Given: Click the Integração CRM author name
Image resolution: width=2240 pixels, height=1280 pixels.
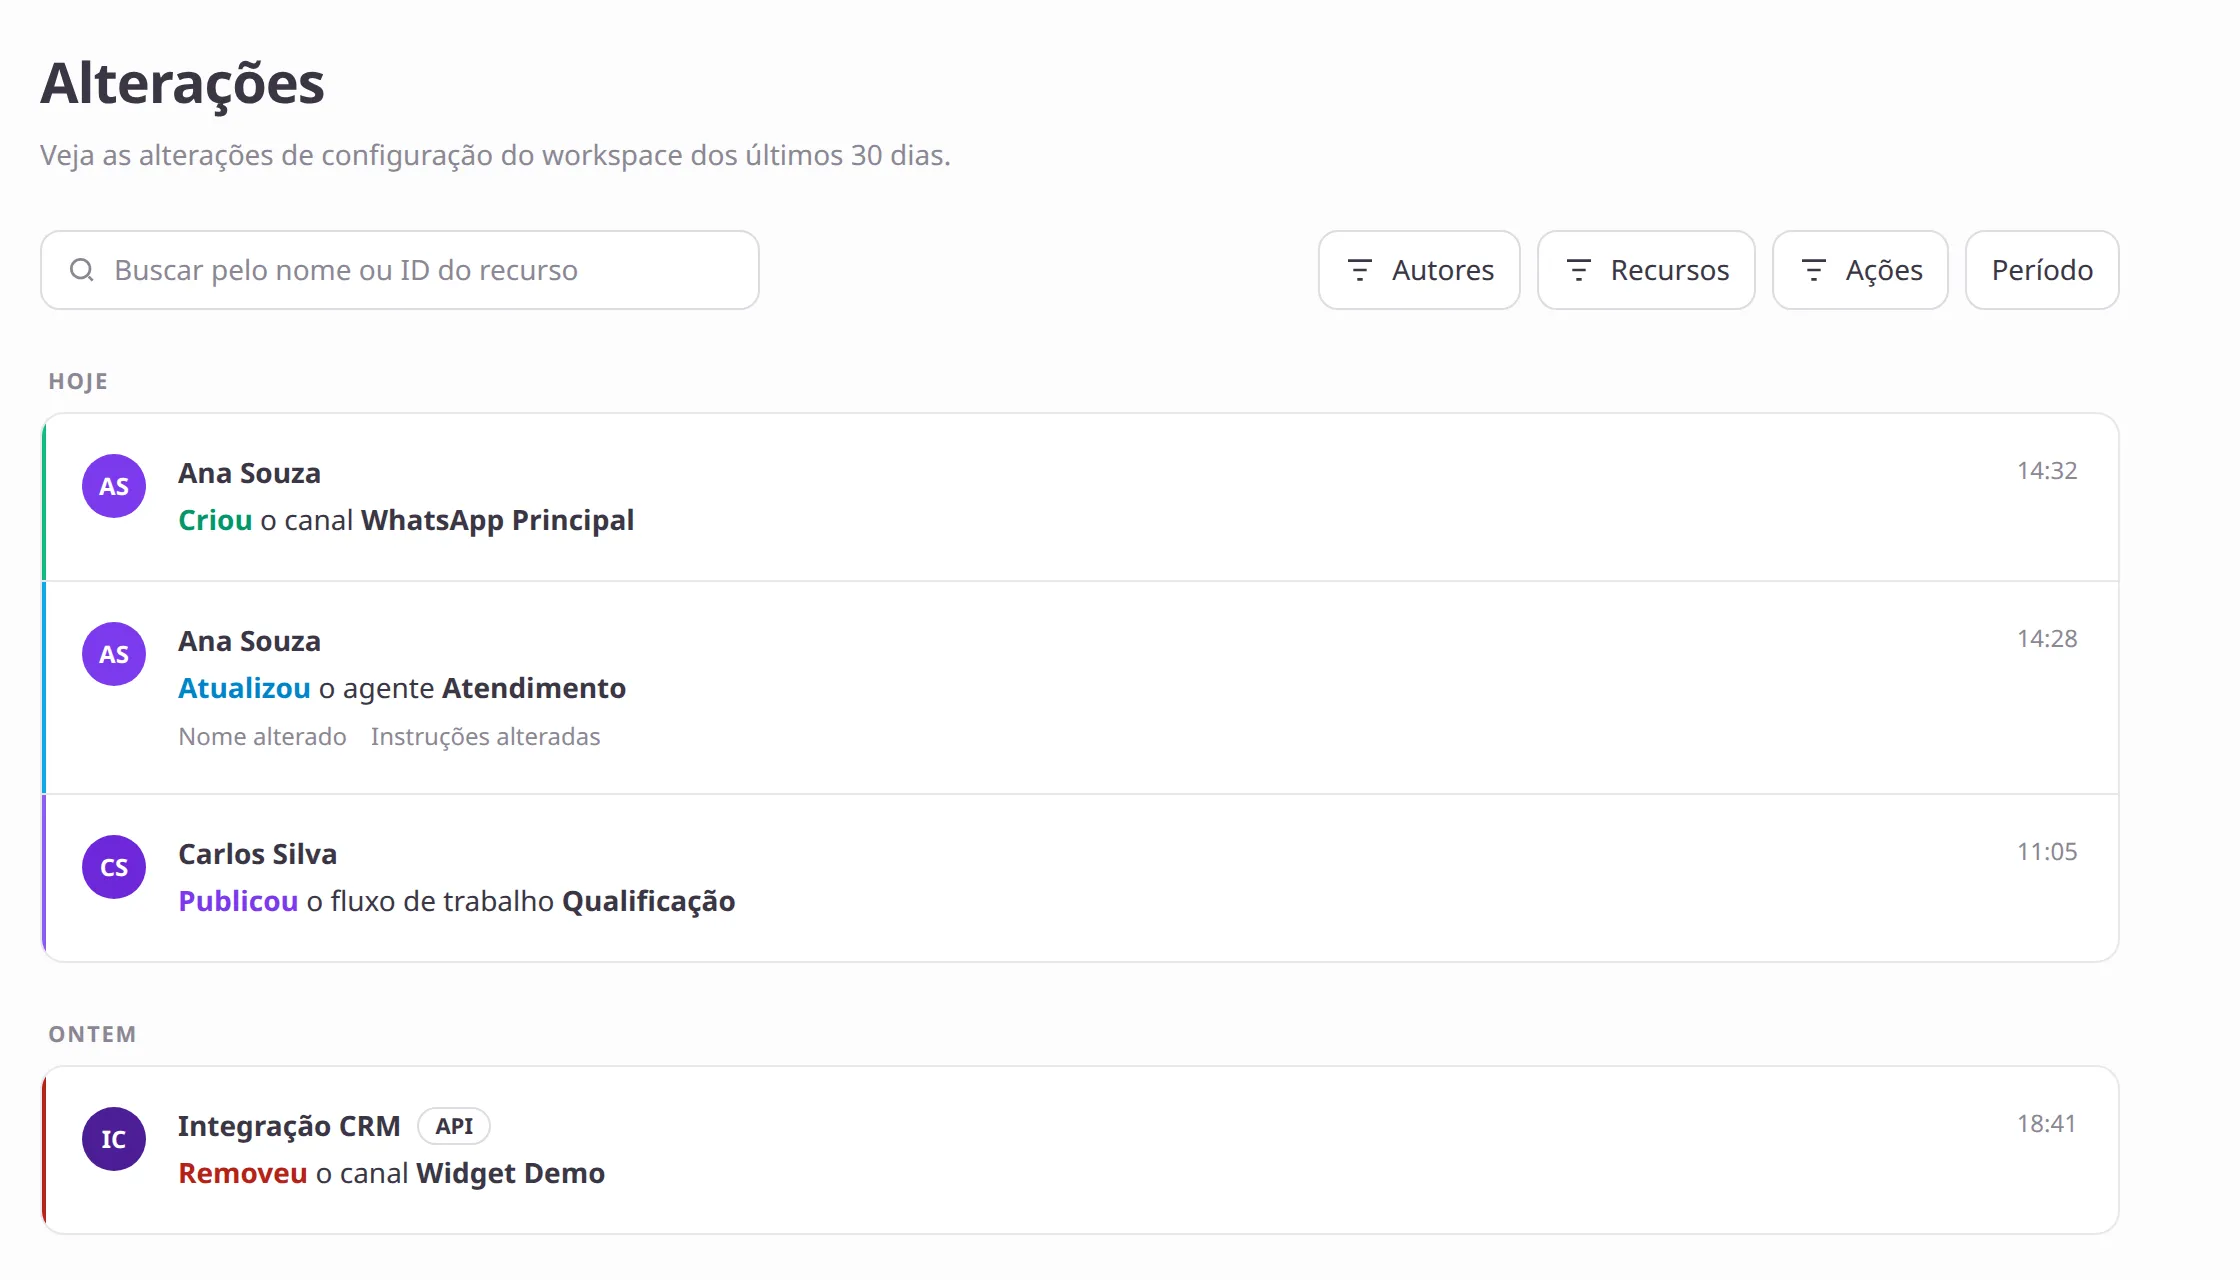Looking at the screenshot, I should point(289,1126).
